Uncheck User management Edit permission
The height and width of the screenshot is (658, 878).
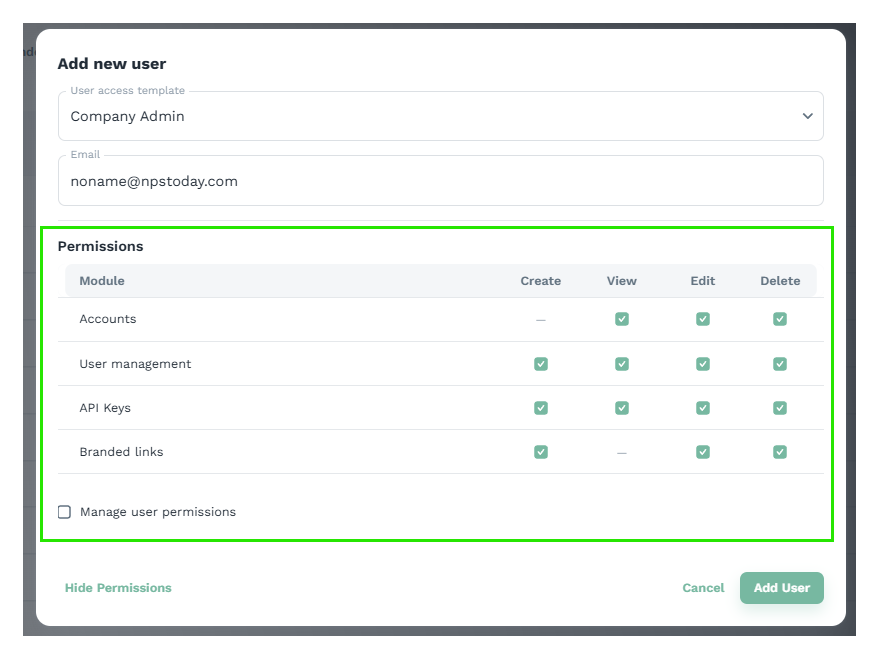(x=703, y=364)
